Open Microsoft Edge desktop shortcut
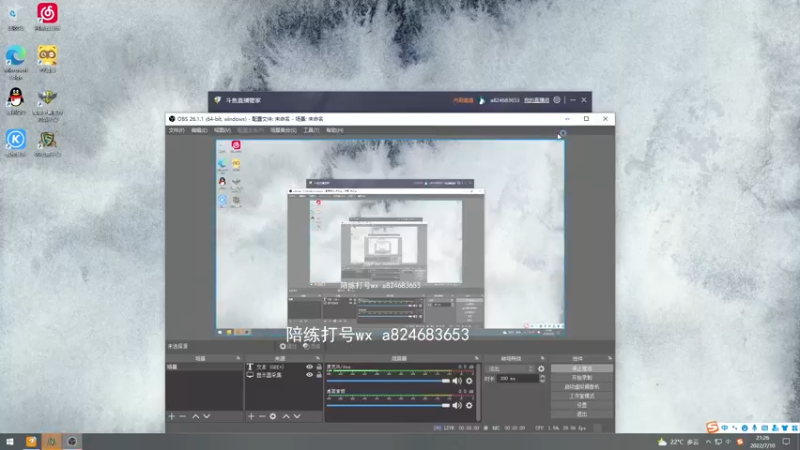The image size is (800, 450). (16, 62)
